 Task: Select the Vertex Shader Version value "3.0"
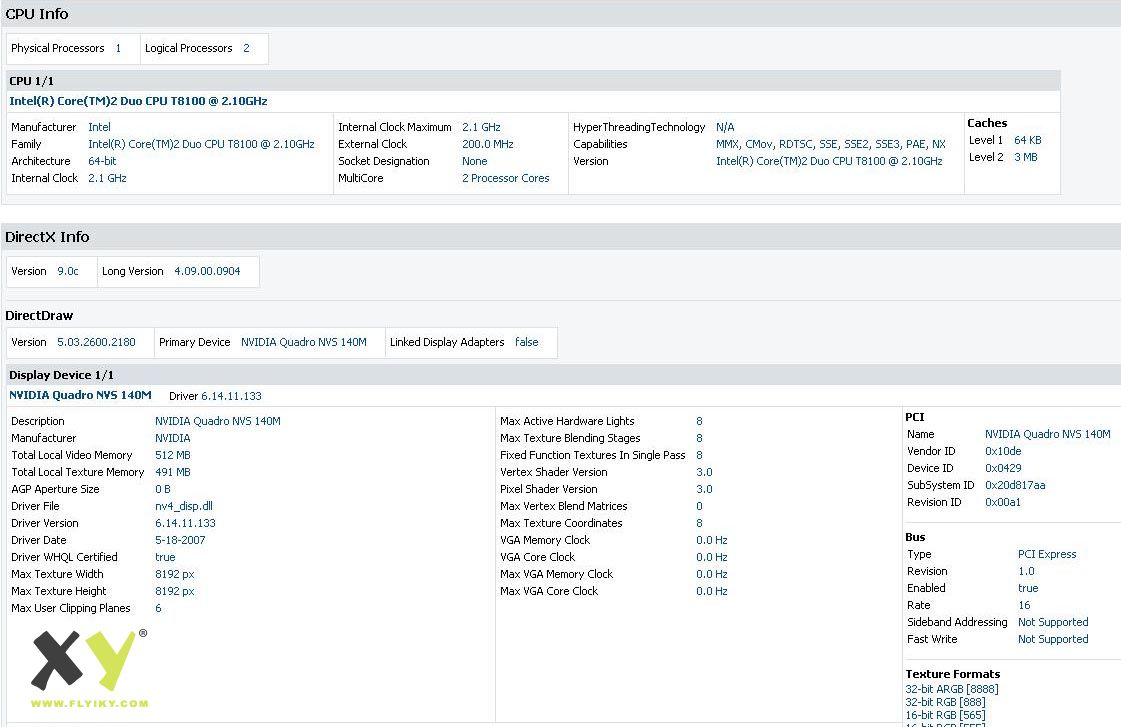tap(704, 473)
